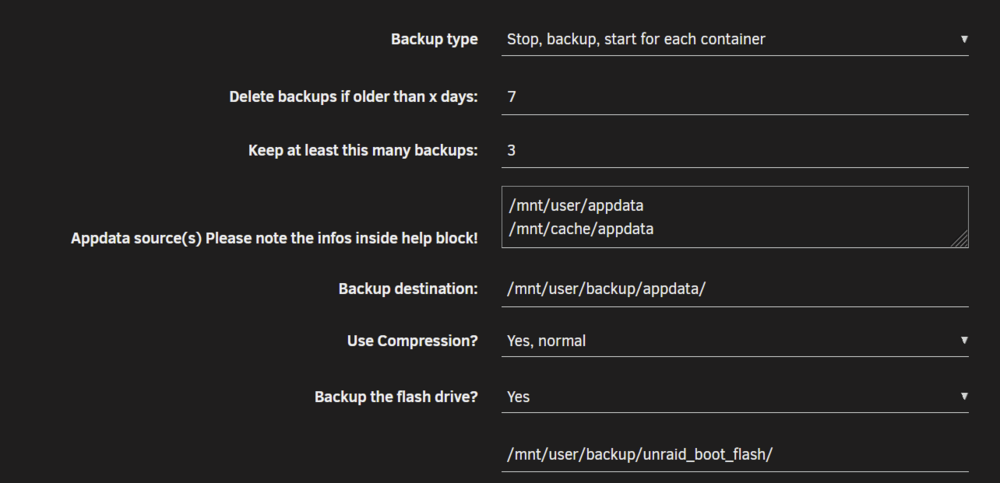The height and width of the screenshot is (483, 1000).
Task: Click the Backup the flash drive? label
Action: tap(396, 397)
